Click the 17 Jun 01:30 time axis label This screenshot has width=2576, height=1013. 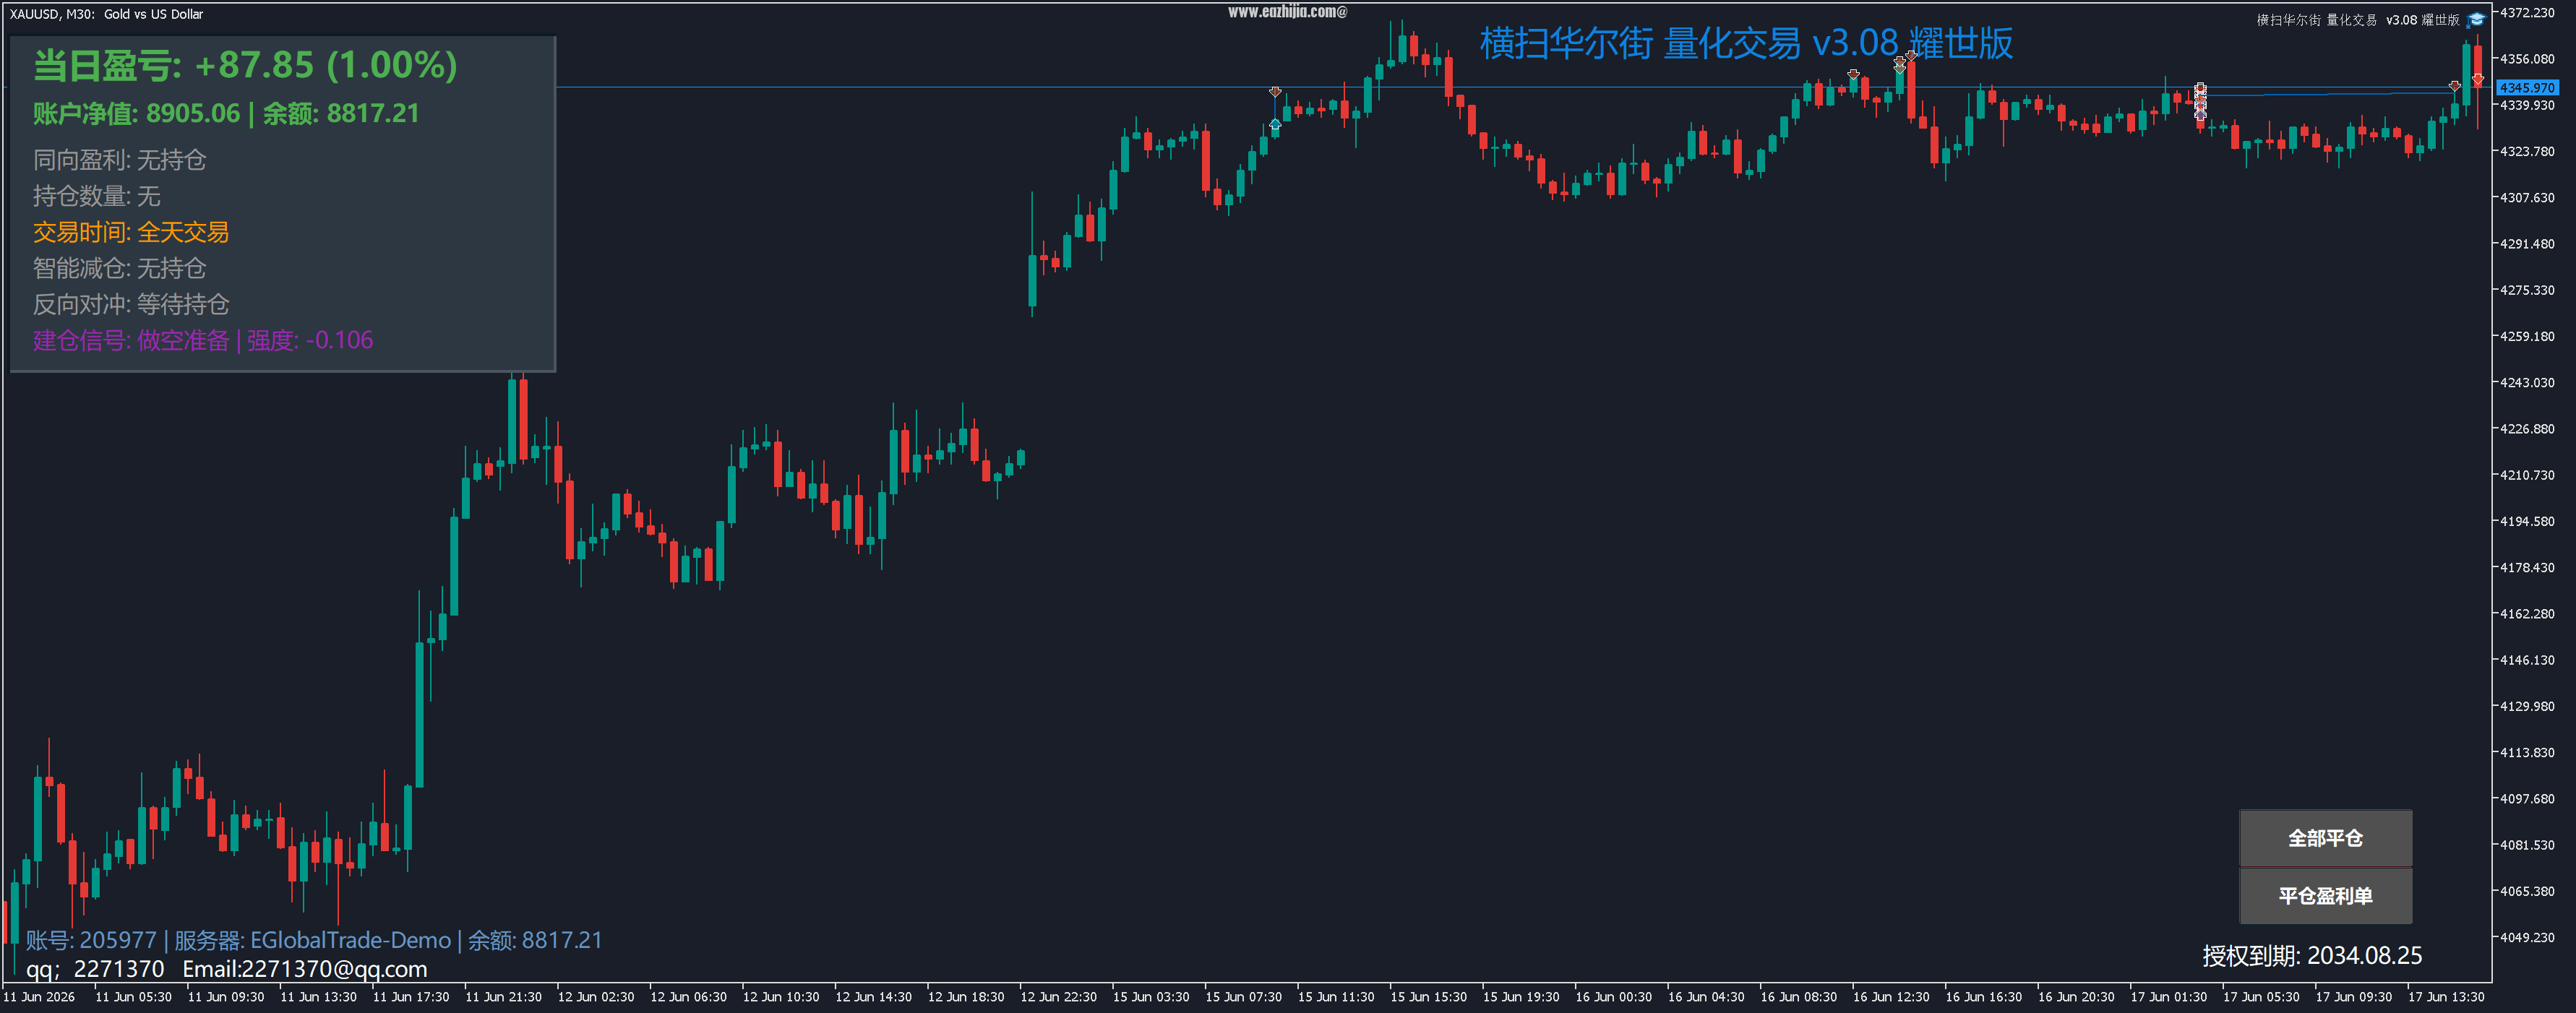[2168, 997]
